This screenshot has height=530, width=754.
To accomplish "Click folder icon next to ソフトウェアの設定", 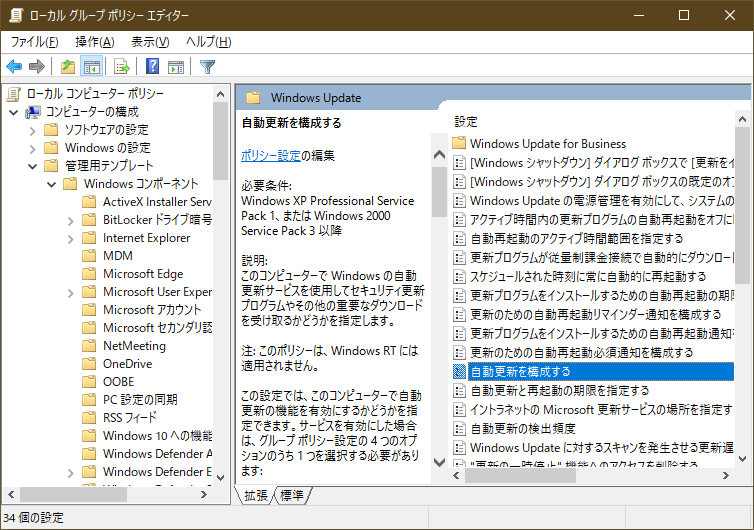I will click(51, 130).
